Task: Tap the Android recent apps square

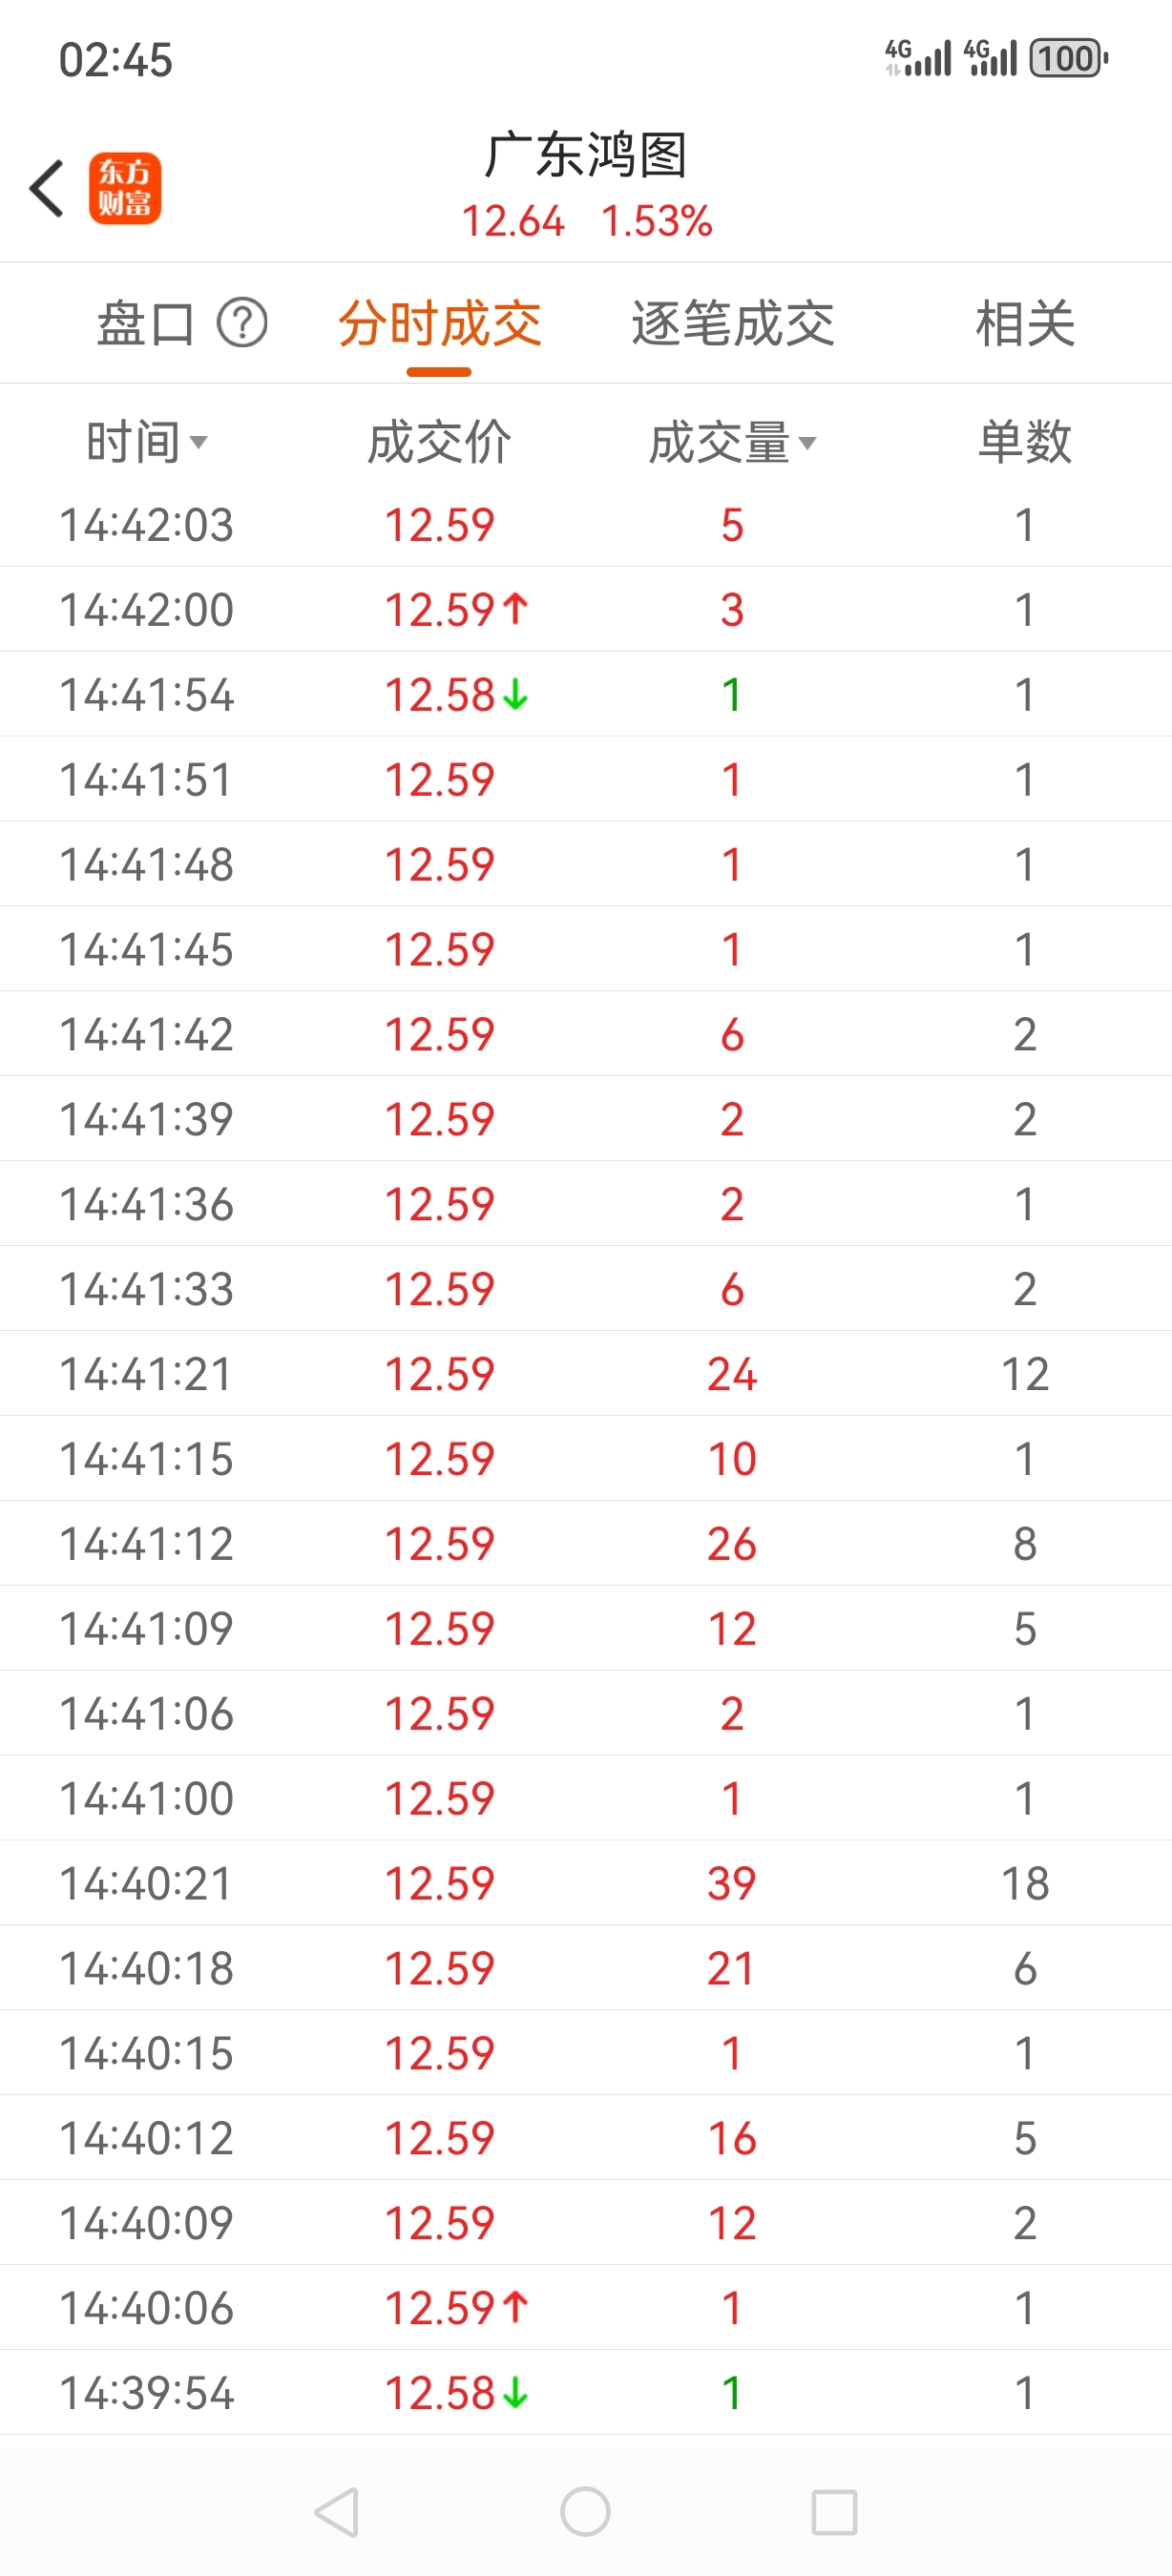Action: coord(834,2512)
